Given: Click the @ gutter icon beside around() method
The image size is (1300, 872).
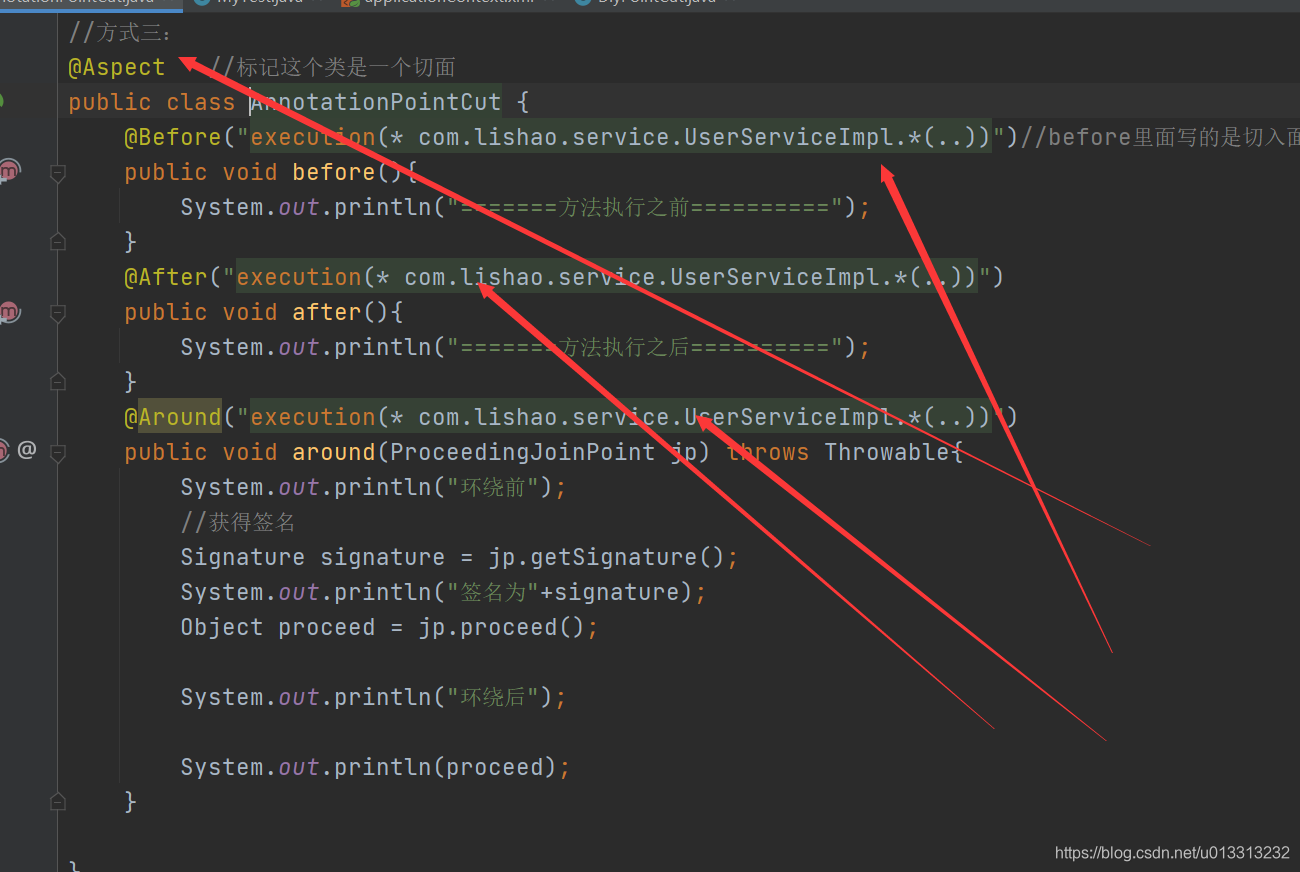Looking at the screenshot, I should tap(27, 450).
